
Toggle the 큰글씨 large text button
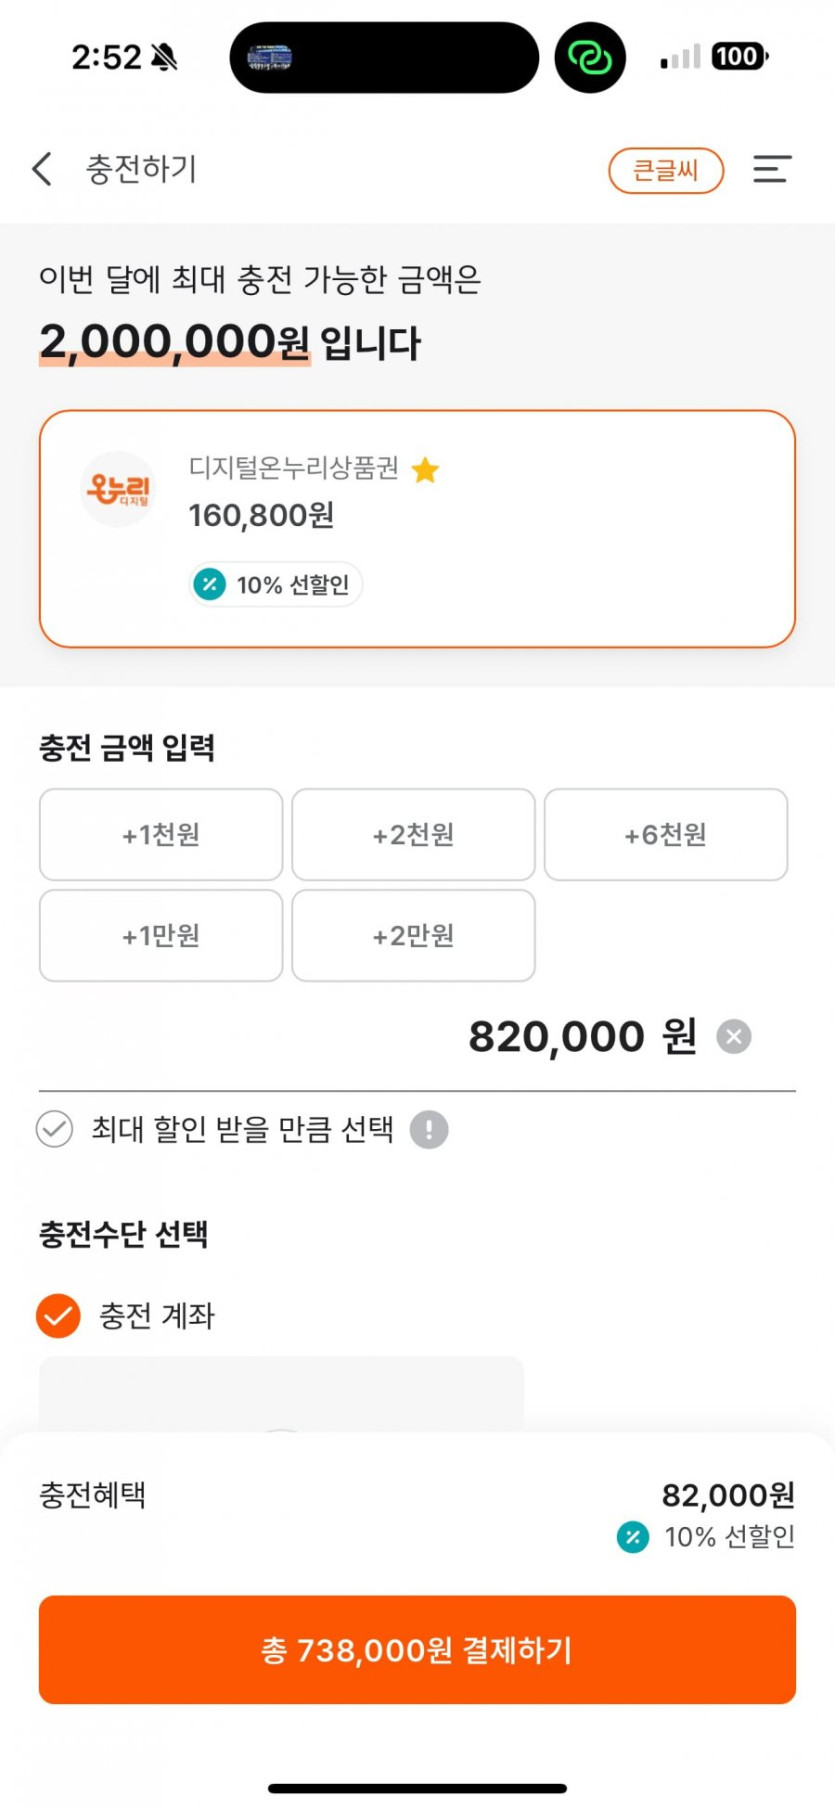tap(666, 170)
